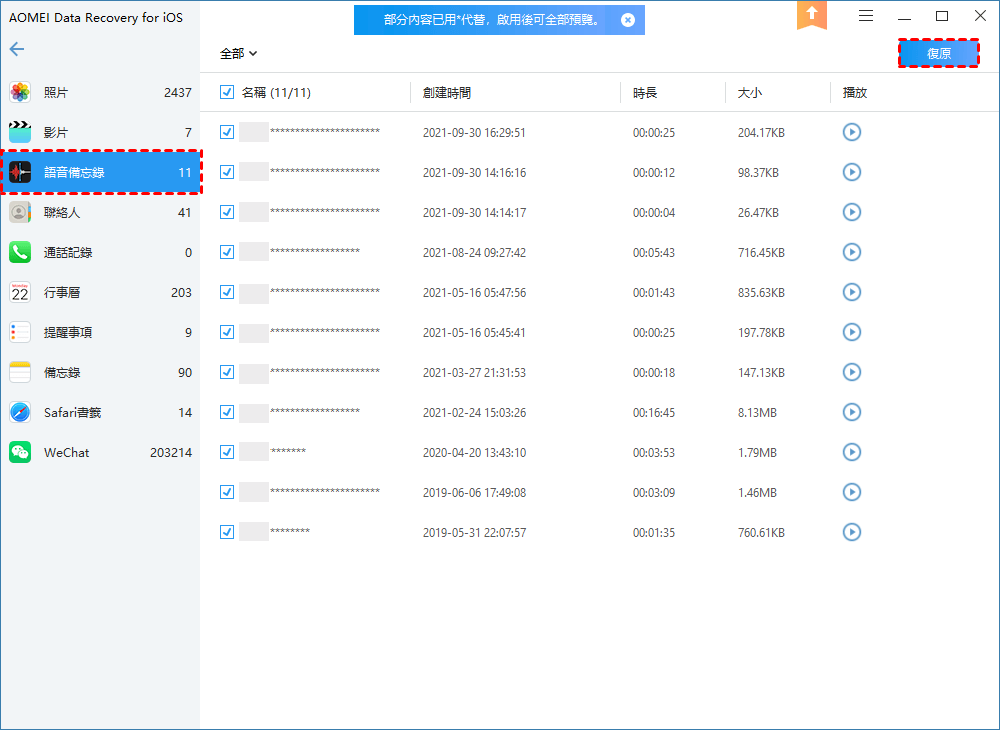Expand the 全部 filter dropdown
The width and height of the screenshot is (1000, 730).
coord(239,54)
